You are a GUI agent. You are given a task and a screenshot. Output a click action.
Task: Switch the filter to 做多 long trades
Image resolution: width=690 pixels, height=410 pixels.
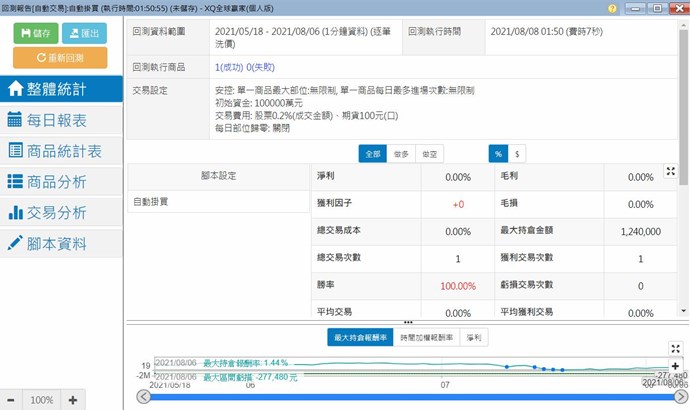point(401,154)
